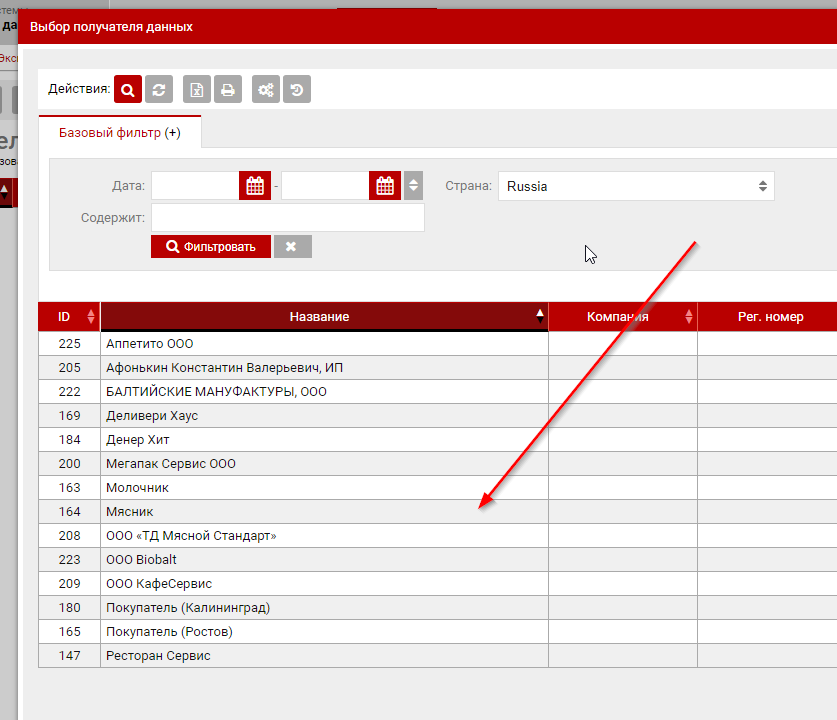
Task: Click the date range up-down arrows button
Action: tap(413, 186)
